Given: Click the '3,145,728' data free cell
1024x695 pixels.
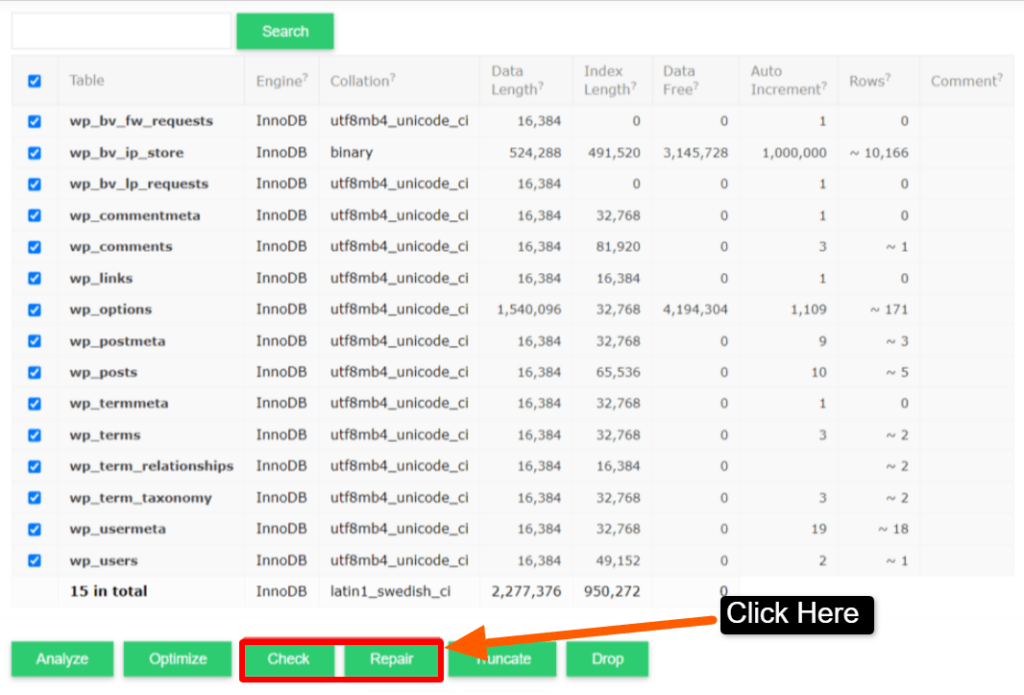Looking at the screenshot, I should [695, 153].
